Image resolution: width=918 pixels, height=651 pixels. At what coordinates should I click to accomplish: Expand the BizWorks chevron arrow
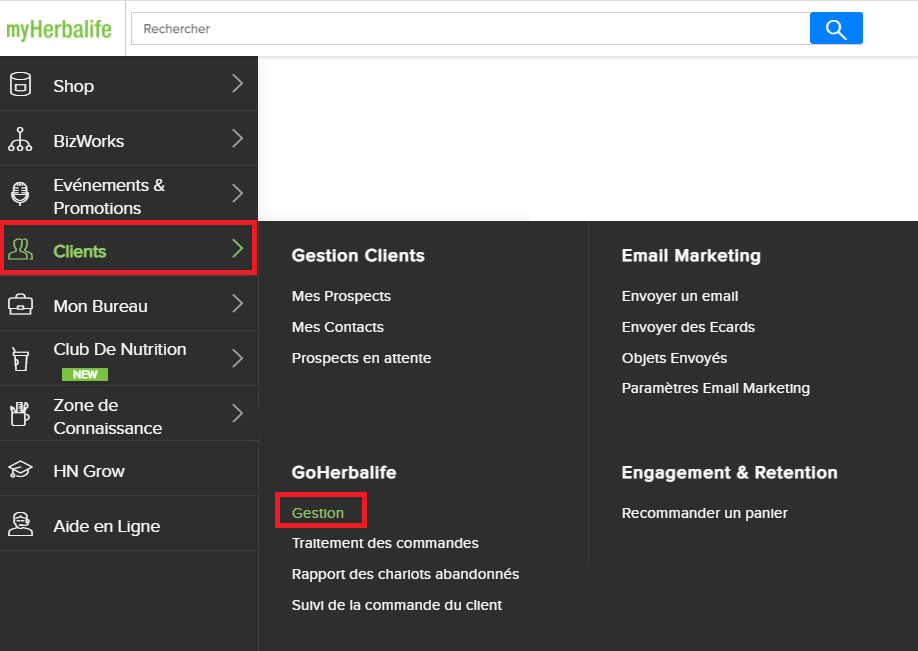[237, 138]
